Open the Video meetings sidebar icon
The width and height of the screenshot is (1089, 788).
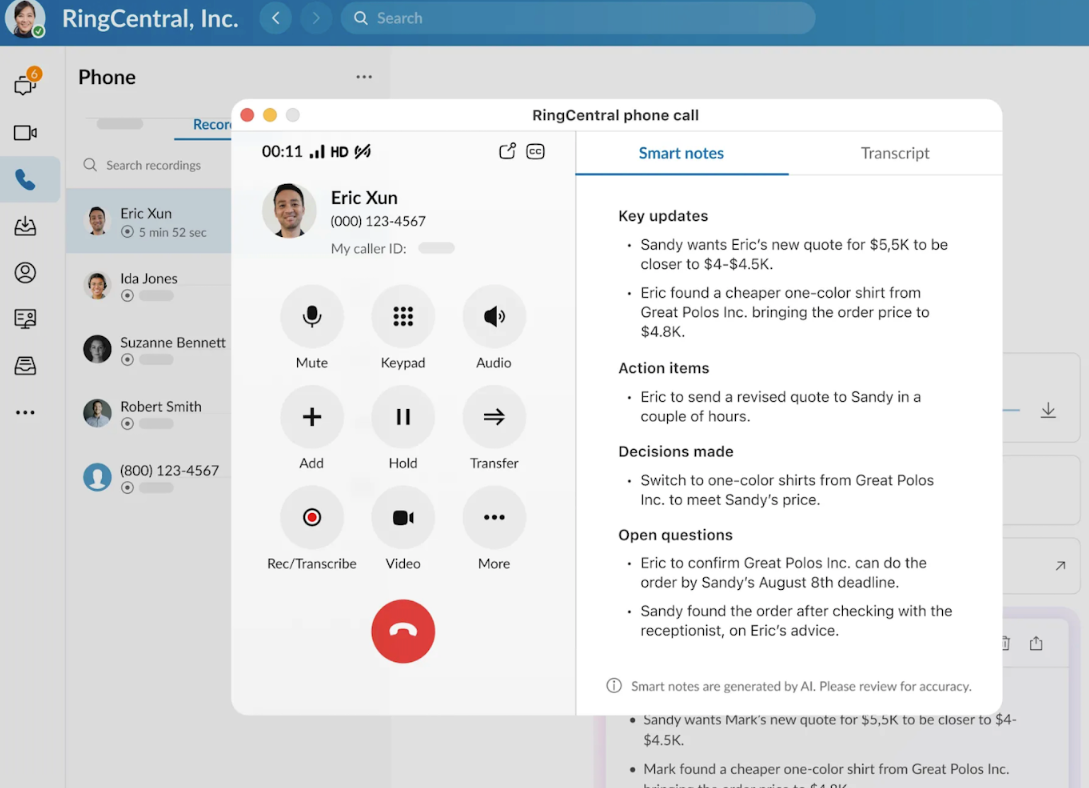(x=26, y=133)
